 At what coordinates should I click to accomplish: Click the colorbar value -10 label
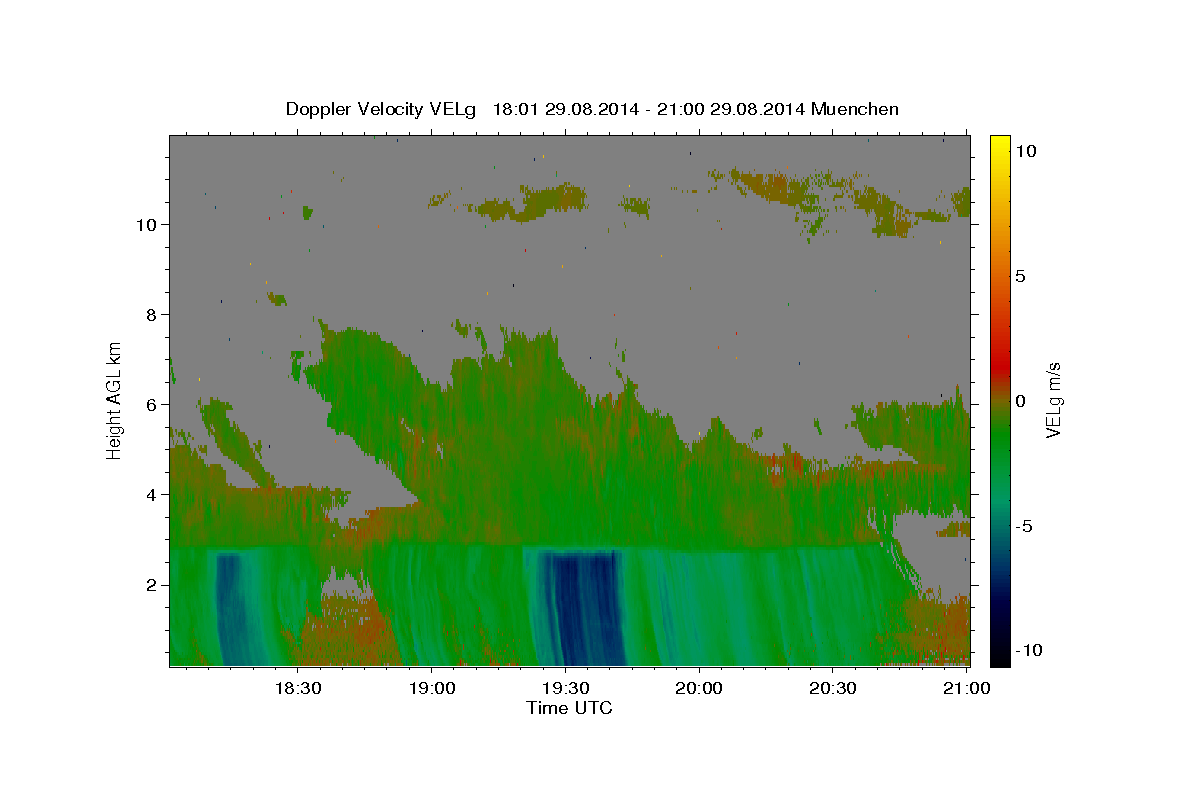click(1027, 650)
